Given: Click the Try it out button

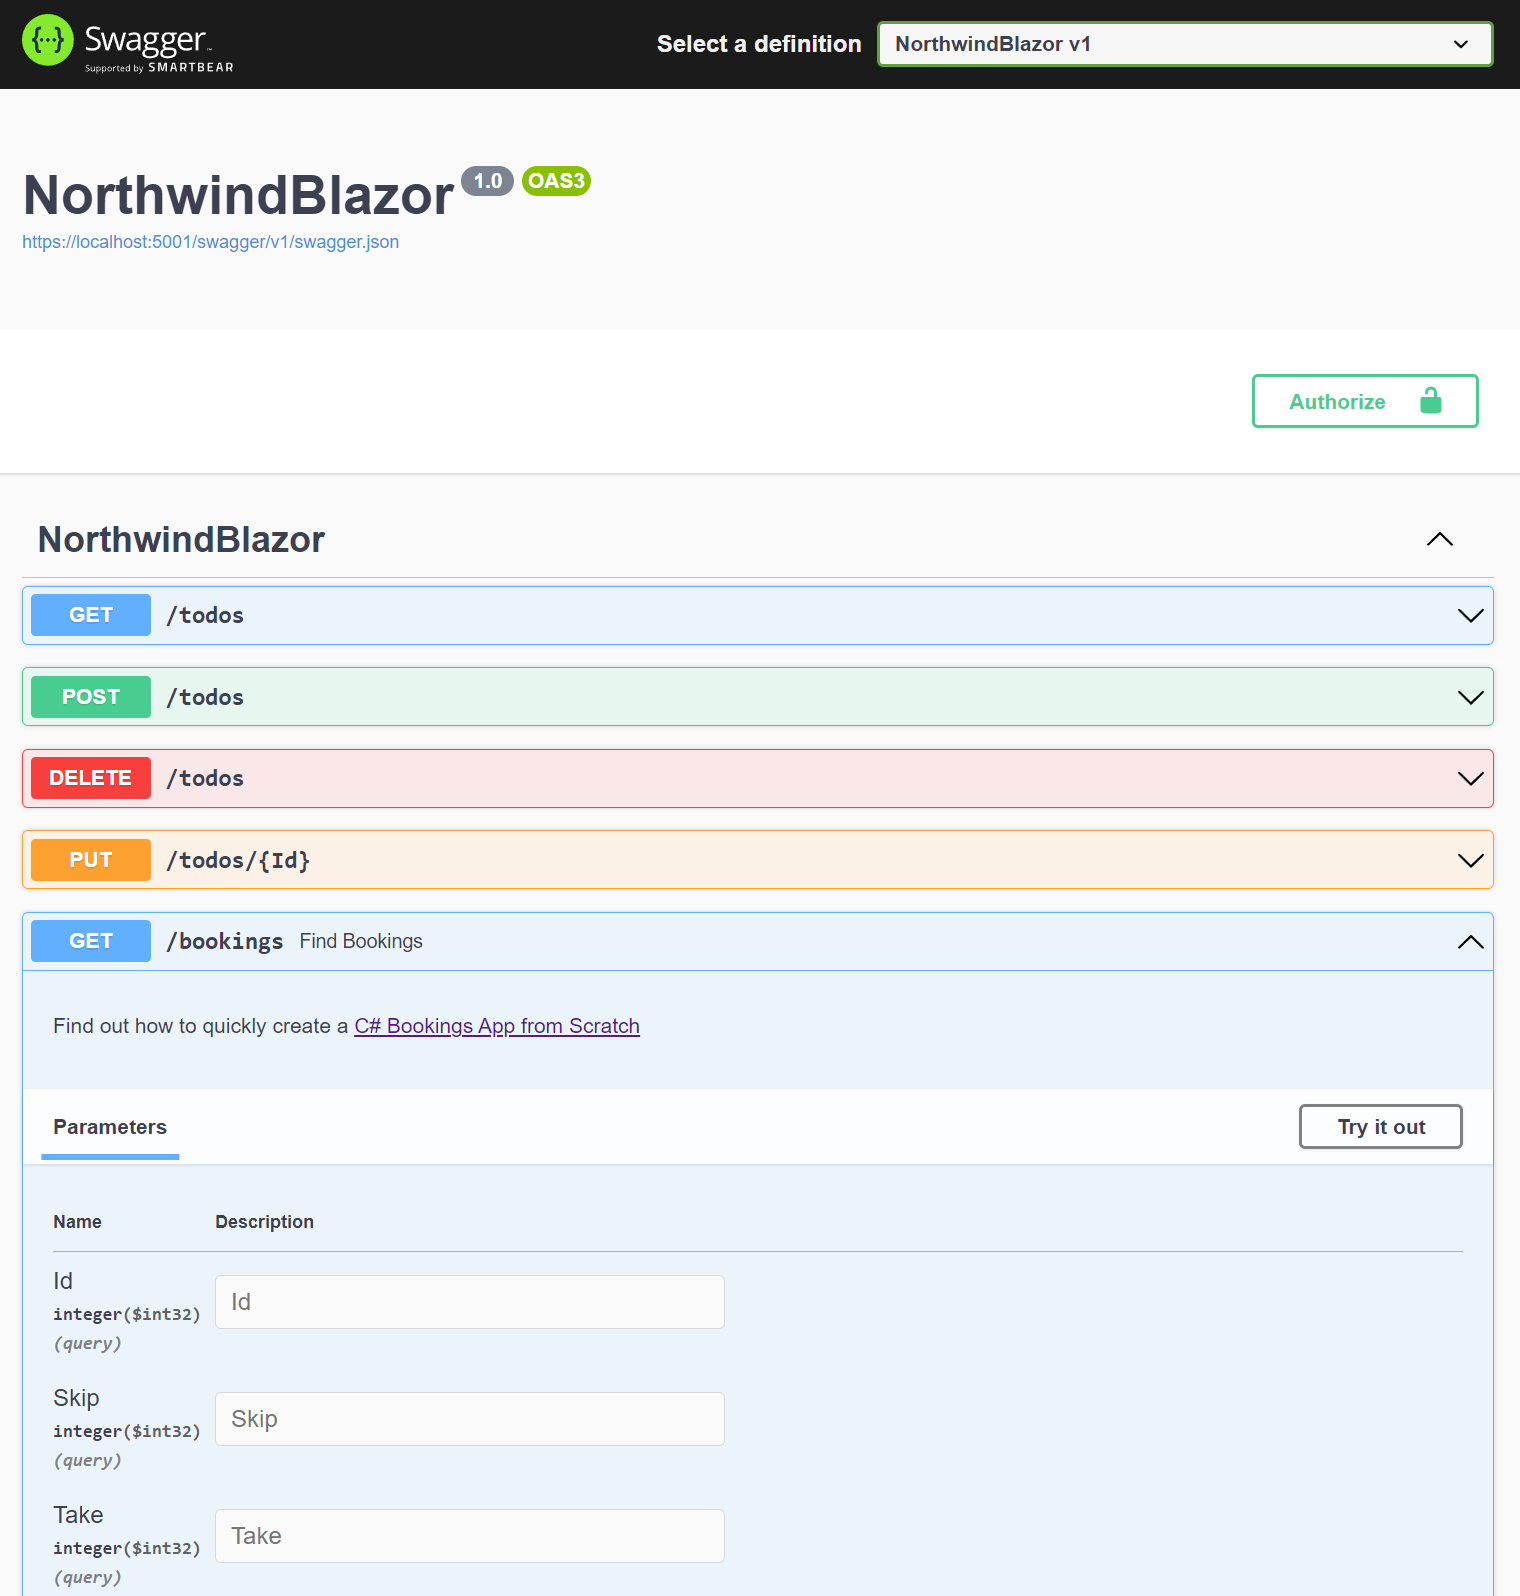Looking at the screenshot, I should (1381, 1127).
